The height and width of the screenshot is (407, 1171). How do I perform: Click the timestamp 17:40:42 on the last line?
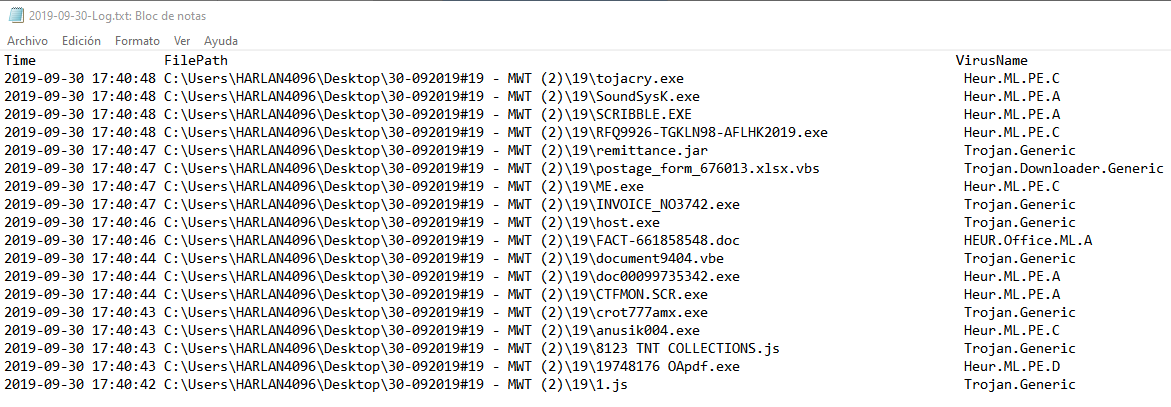(123, 384)
